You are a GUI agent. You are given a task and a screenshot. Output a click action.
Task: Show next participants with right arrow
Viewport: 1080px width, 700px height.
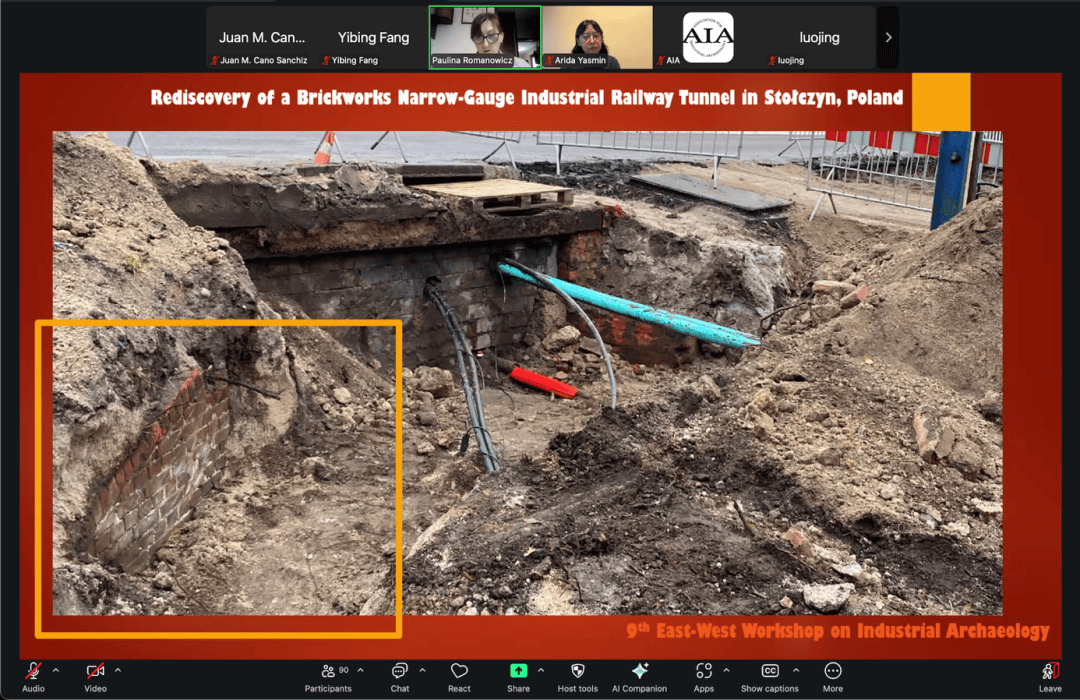[x=888, y=38]
